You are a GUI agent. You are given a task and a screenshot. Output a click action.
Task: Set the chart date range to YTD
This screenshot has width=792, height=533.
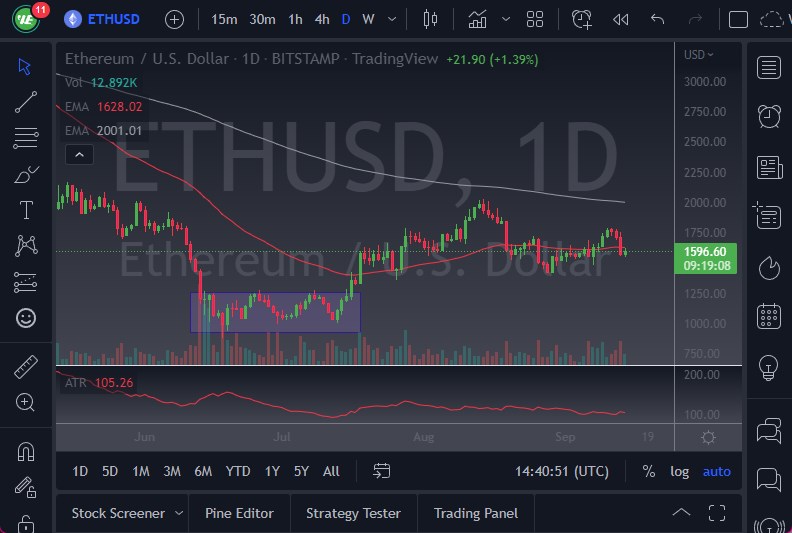pyautogui.click(x=238, y=471)
